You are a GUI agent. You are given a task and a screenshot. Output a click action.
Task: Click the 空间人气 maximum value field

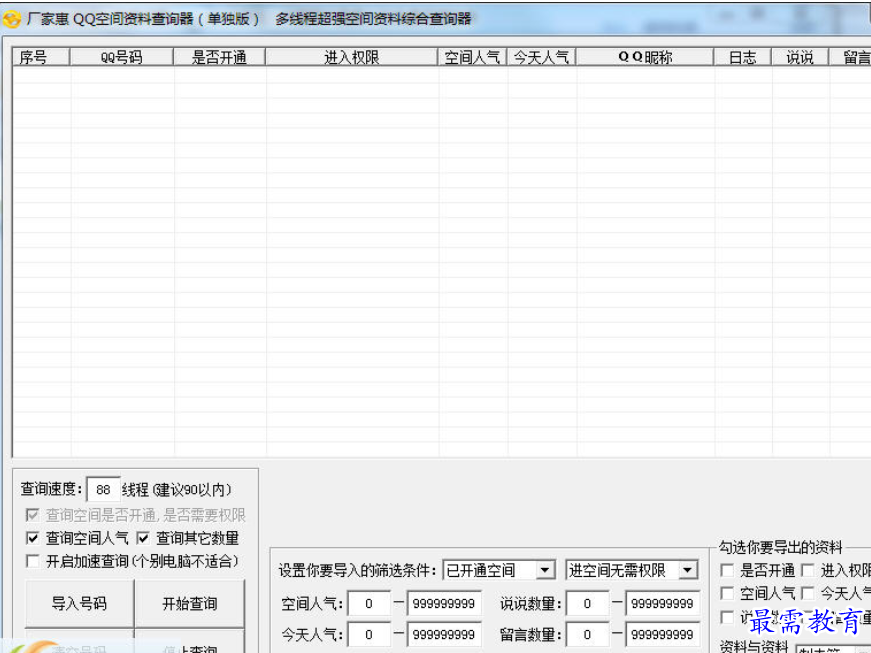tap(444, 604)
